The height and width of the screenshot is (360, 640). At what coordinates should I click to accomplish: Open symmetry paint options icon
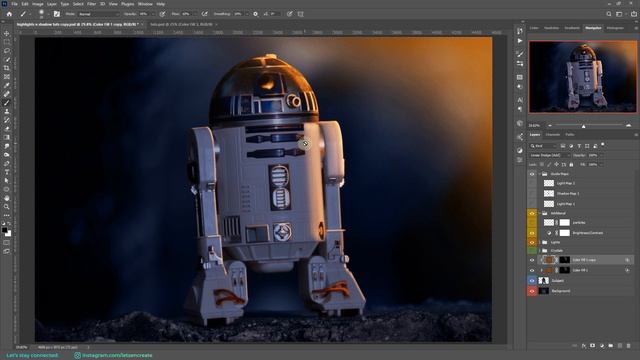pyautogui.click(x=300, y=14)
